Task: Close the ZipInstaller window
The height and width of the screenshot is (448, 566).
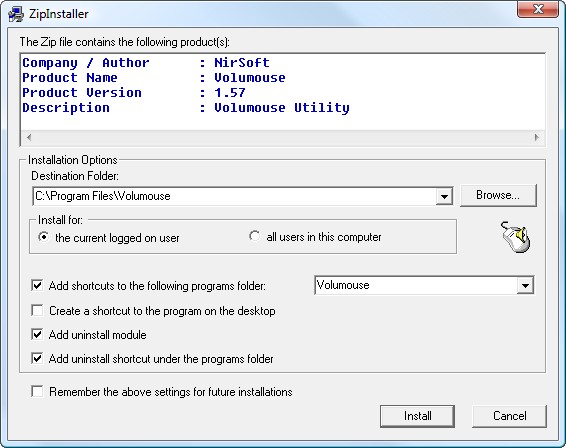Action: coord(538,9)
